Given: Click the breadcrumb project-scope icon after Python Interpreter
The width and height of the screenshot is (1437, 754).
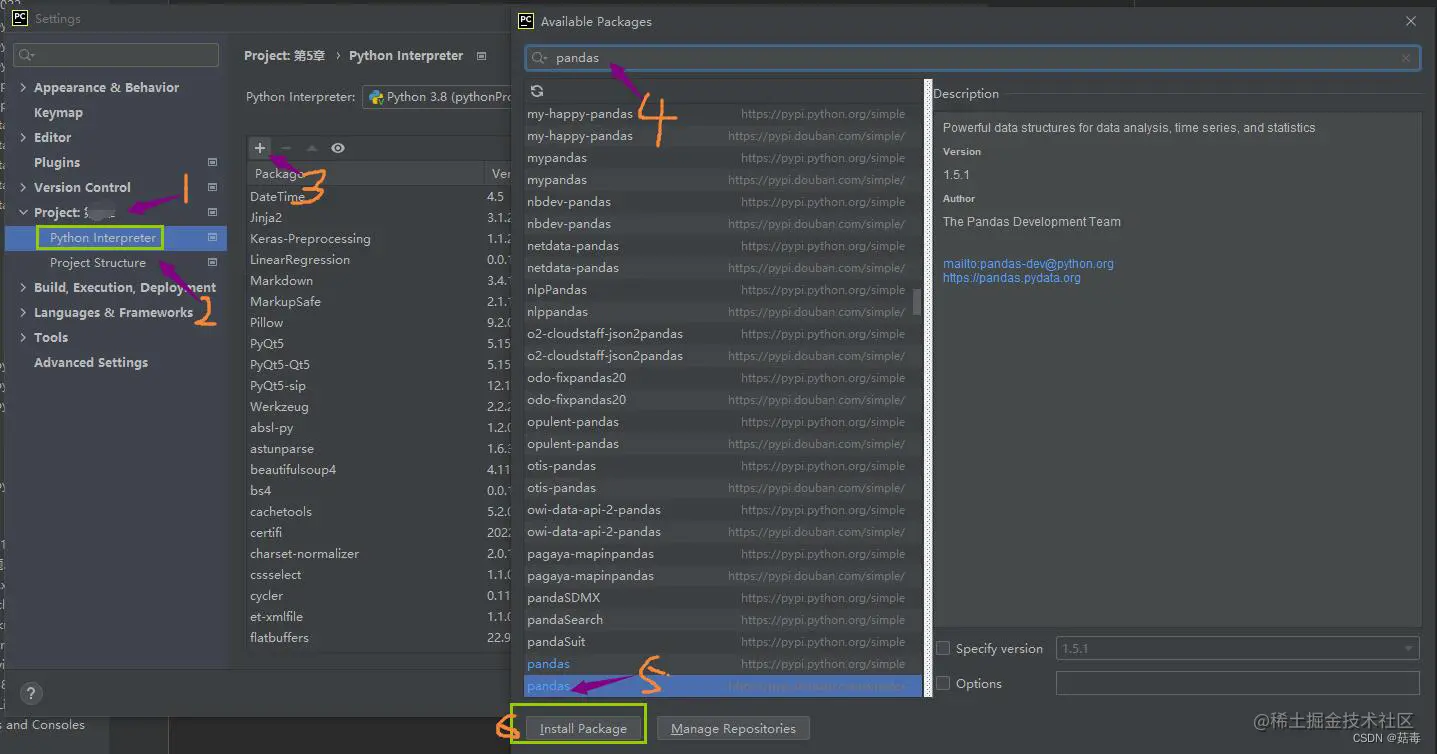Looking at the screenshot, I should click(x=482, y=56).
